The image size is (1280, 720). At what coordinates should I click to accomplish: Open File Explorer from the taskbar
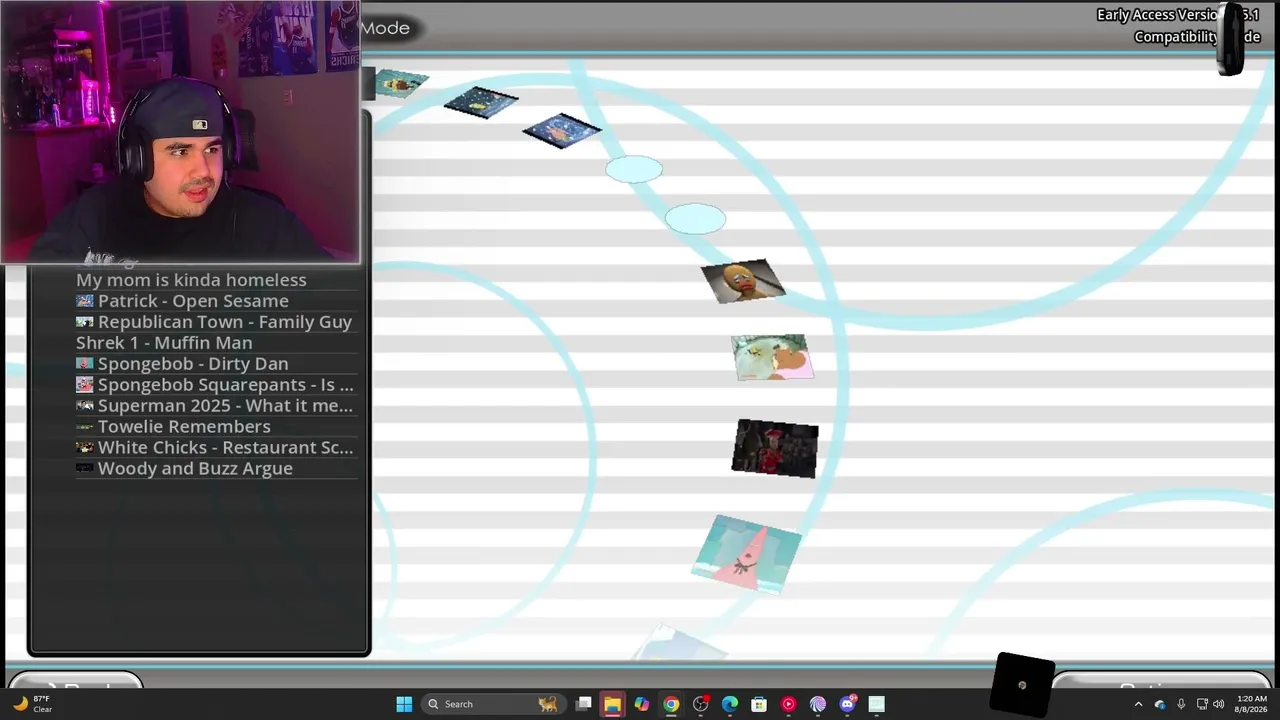point(612,704)
